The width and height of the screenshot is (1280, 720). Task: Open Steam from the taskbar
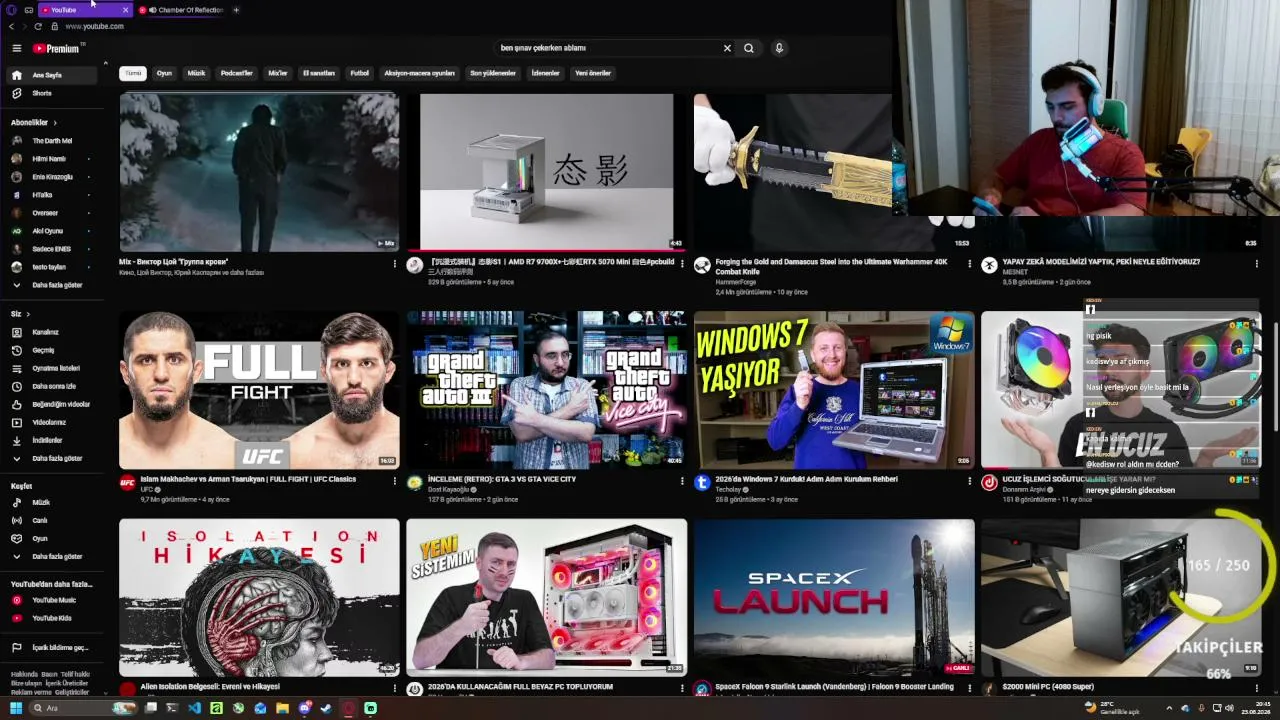point(326,708)
